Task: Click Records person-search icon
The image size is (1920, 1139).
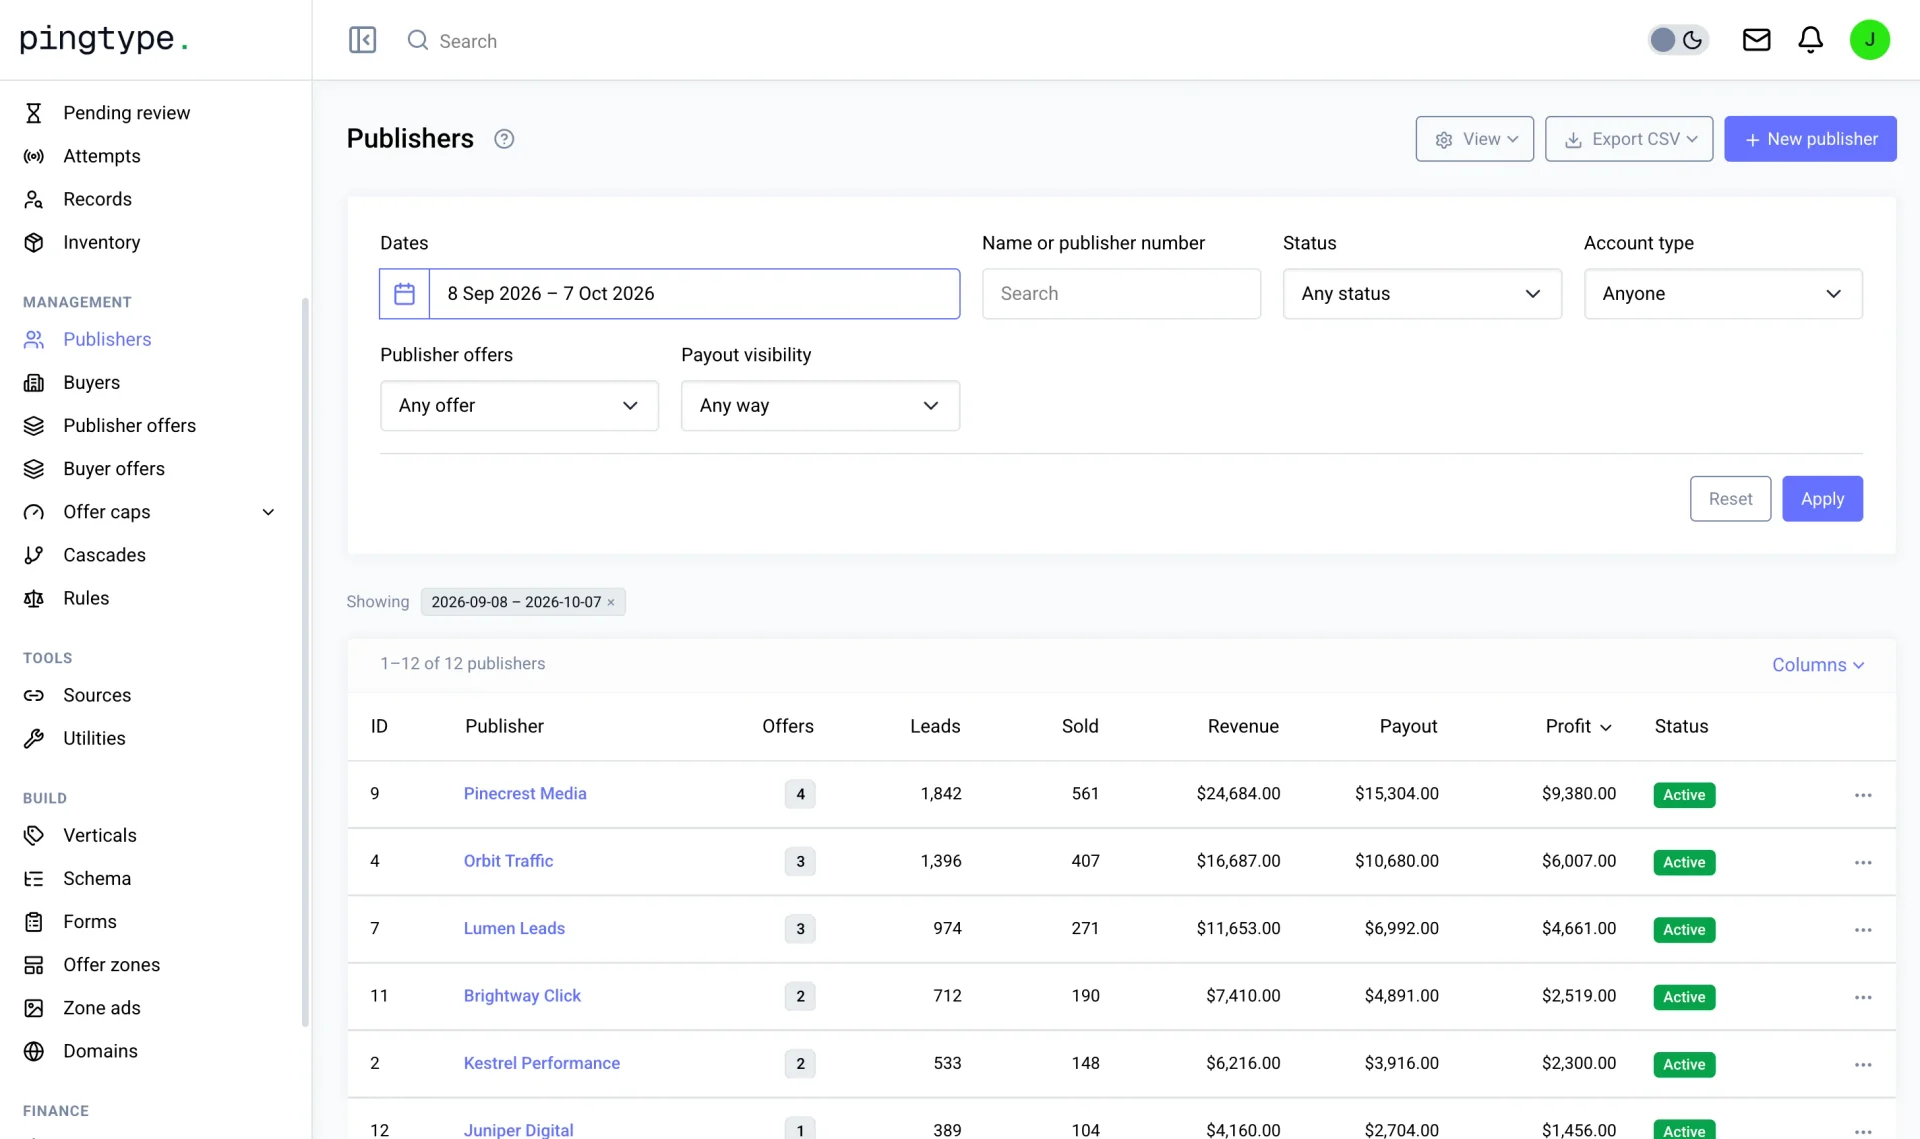Action: (34, 199)
